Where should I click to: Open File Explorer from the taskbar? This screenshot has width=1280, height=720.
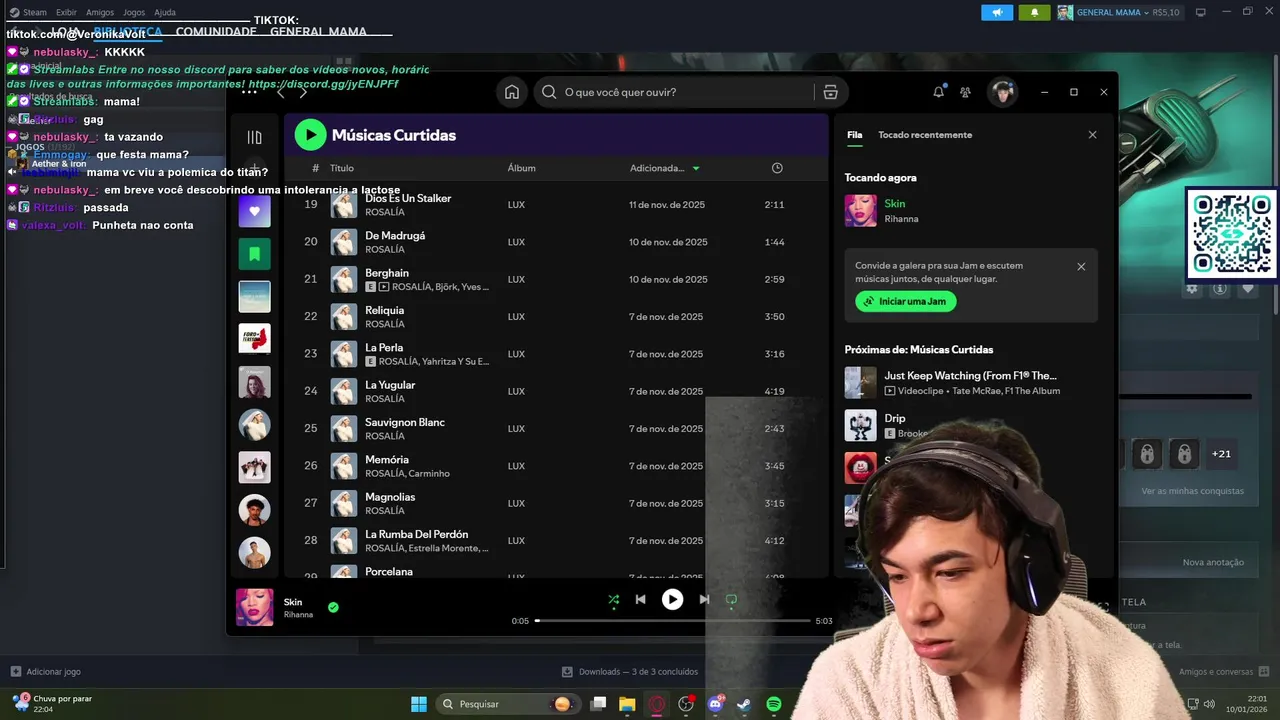click(x=627, y=704)
